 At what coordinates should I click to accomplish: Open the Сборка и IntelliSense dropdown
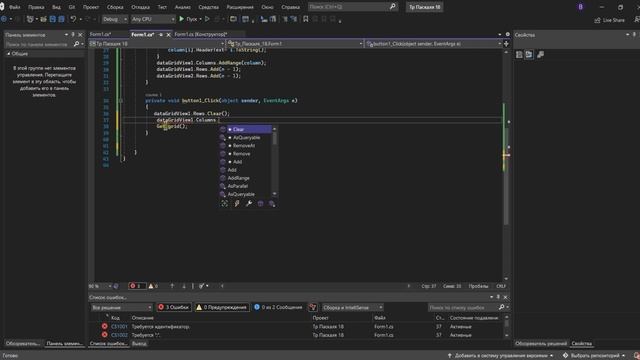pos(353,307)
